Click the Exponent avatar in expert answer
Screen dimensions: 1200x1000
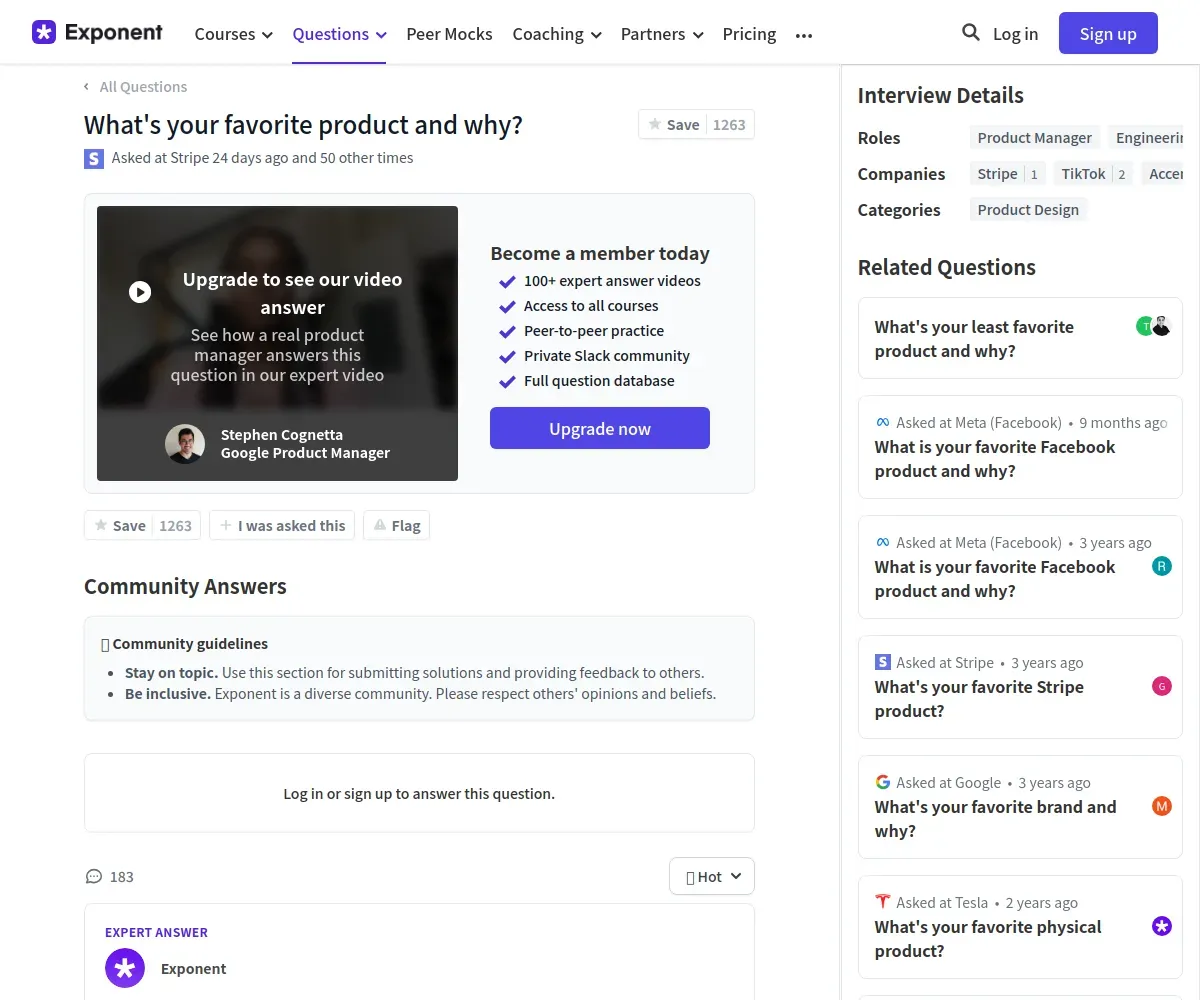pyautogui.click(x=125, y=968)
